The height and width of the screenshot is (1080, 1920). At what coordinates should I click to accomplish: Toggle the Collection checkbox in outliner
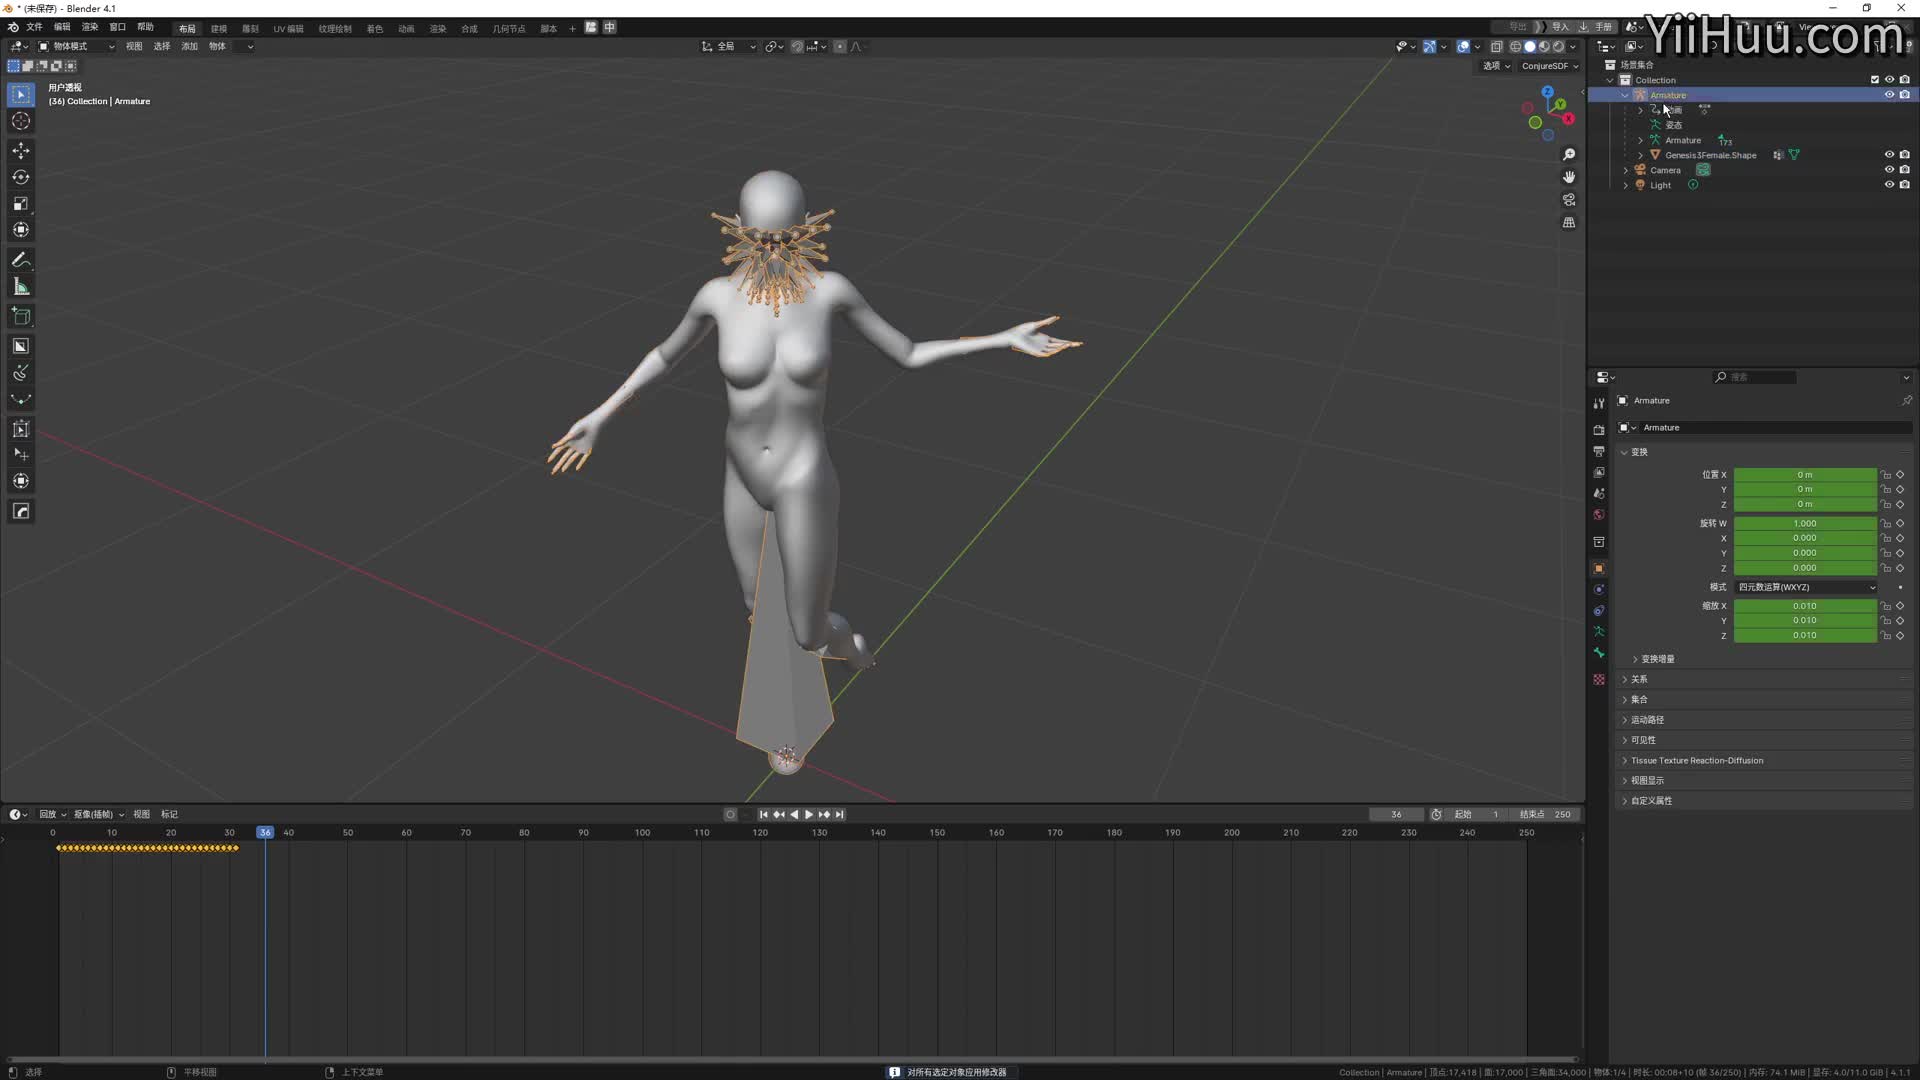pyautogui.click(x=1874, y=79)
